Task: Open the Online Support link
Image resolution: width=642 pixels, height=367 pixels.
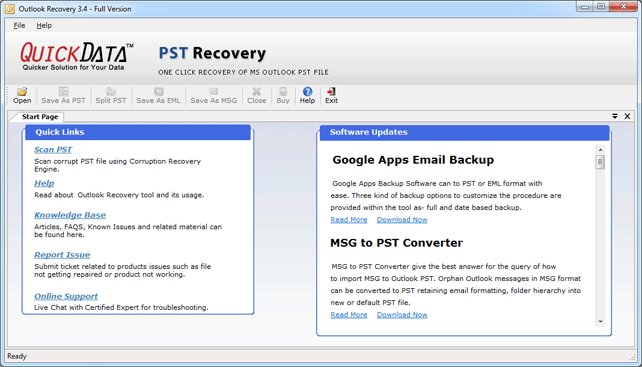Action: (x=66, y=296)
